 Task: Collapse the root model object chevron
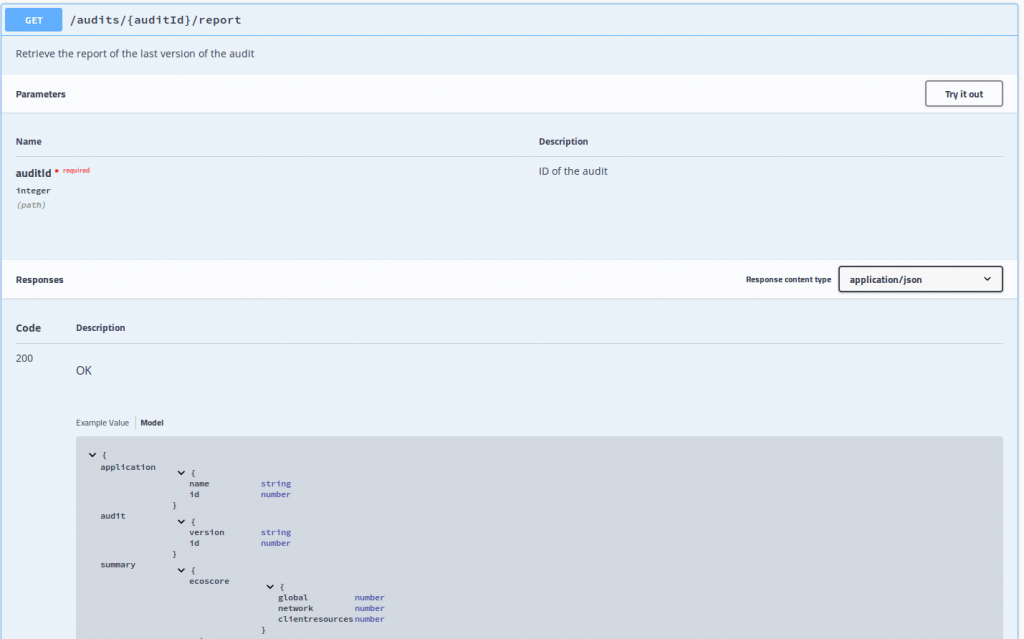coord(93,455)
